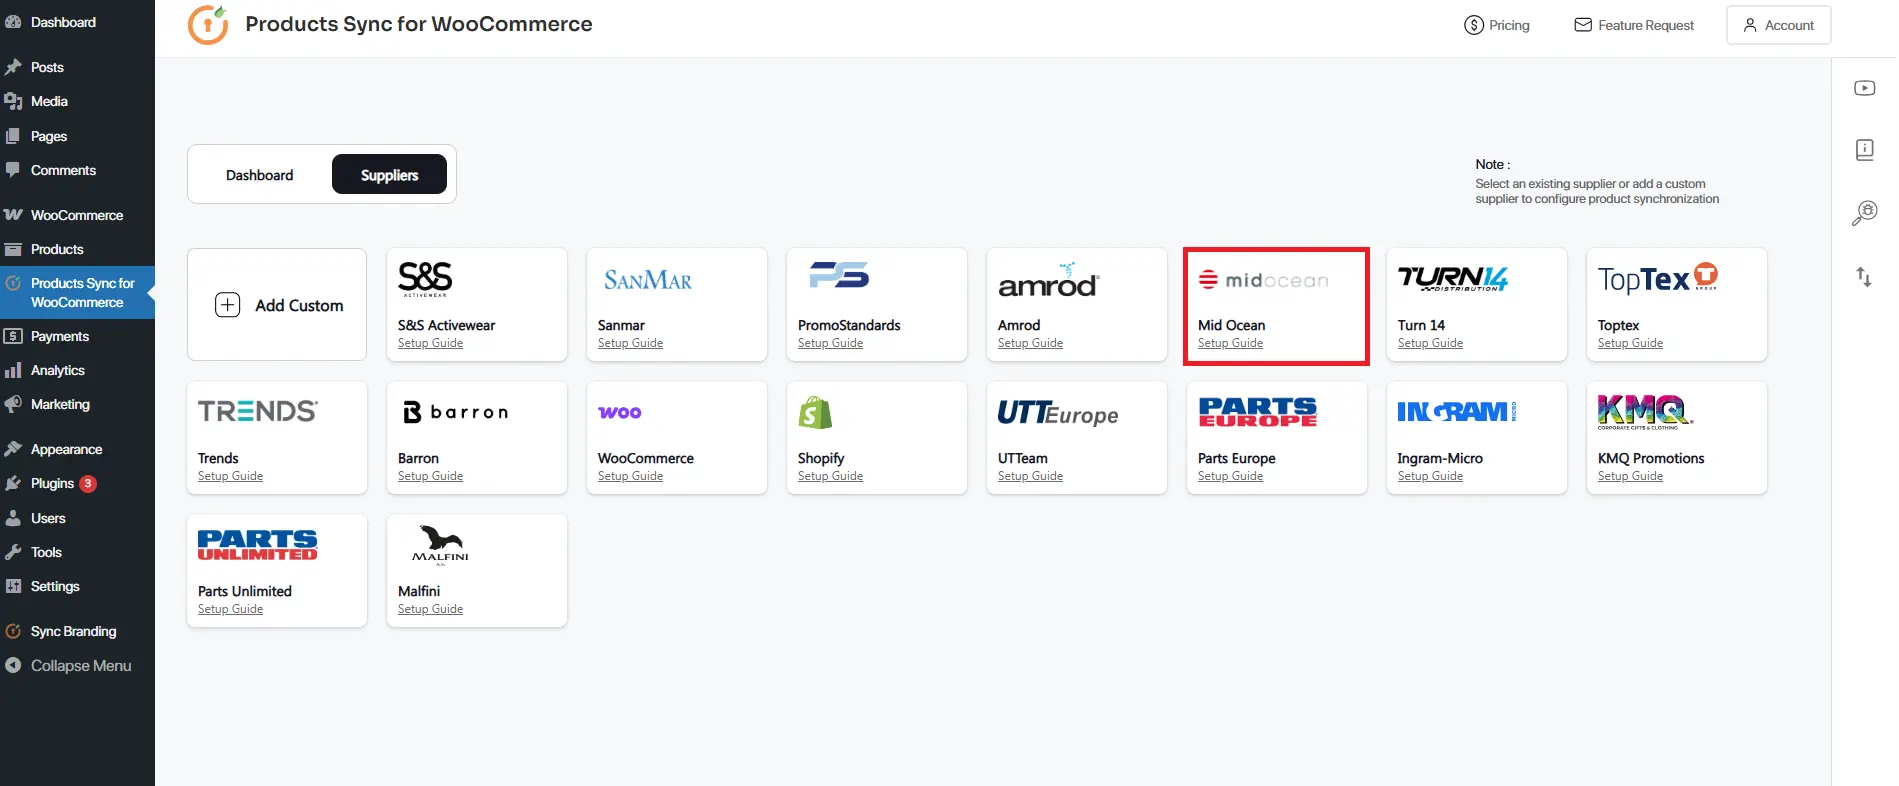Open Mid Ocean Setup Guide link
This screenshot has height=786, width=1899.
click(x=1230, y=343)
